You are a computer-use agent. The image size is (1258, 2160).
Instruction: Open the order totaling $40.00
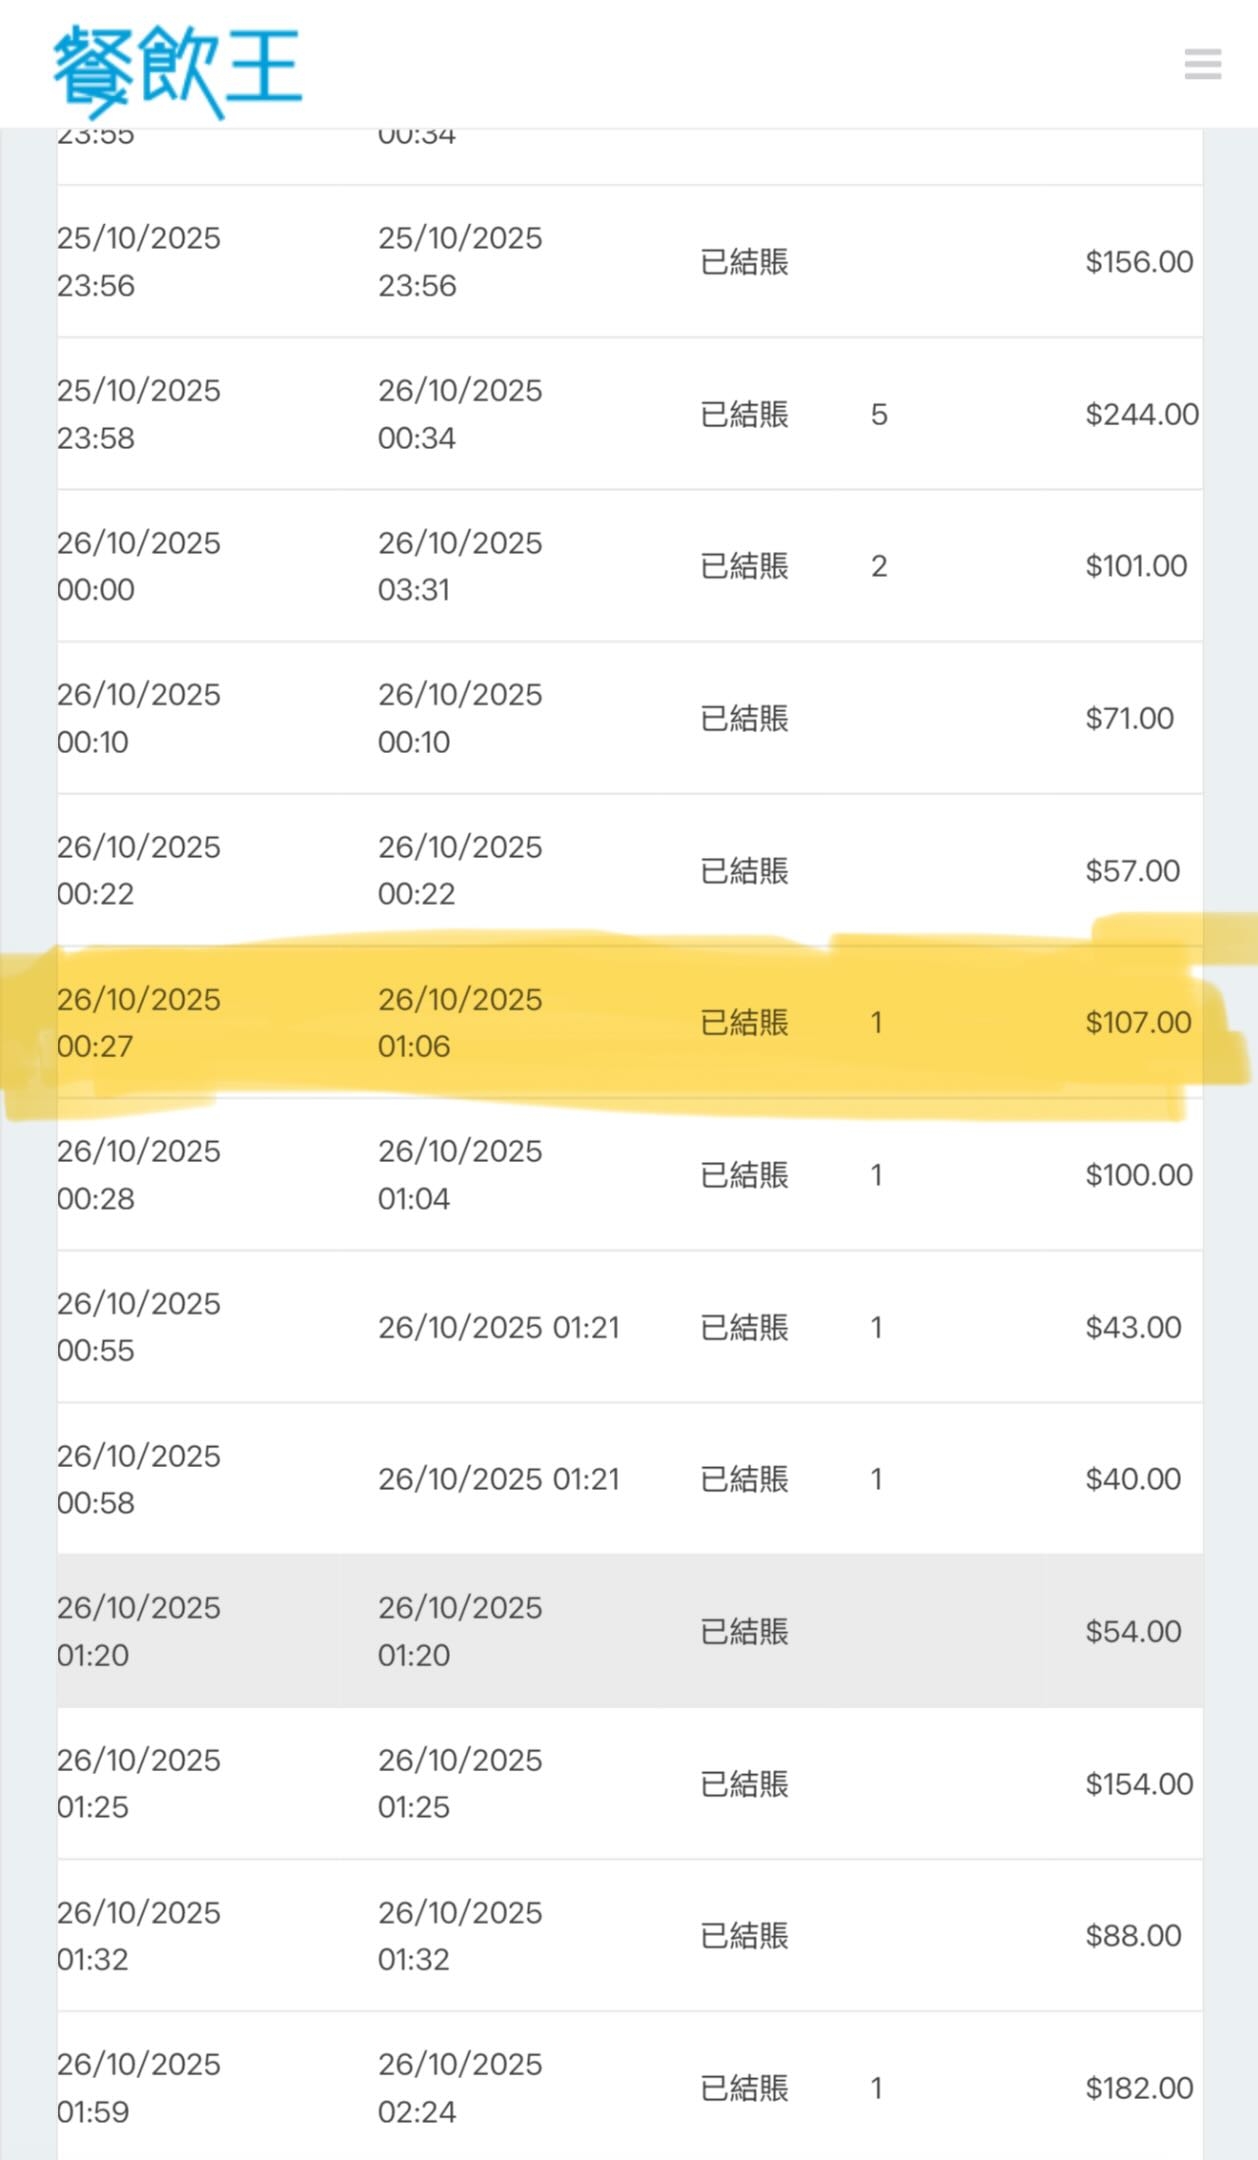(628, 1479)
